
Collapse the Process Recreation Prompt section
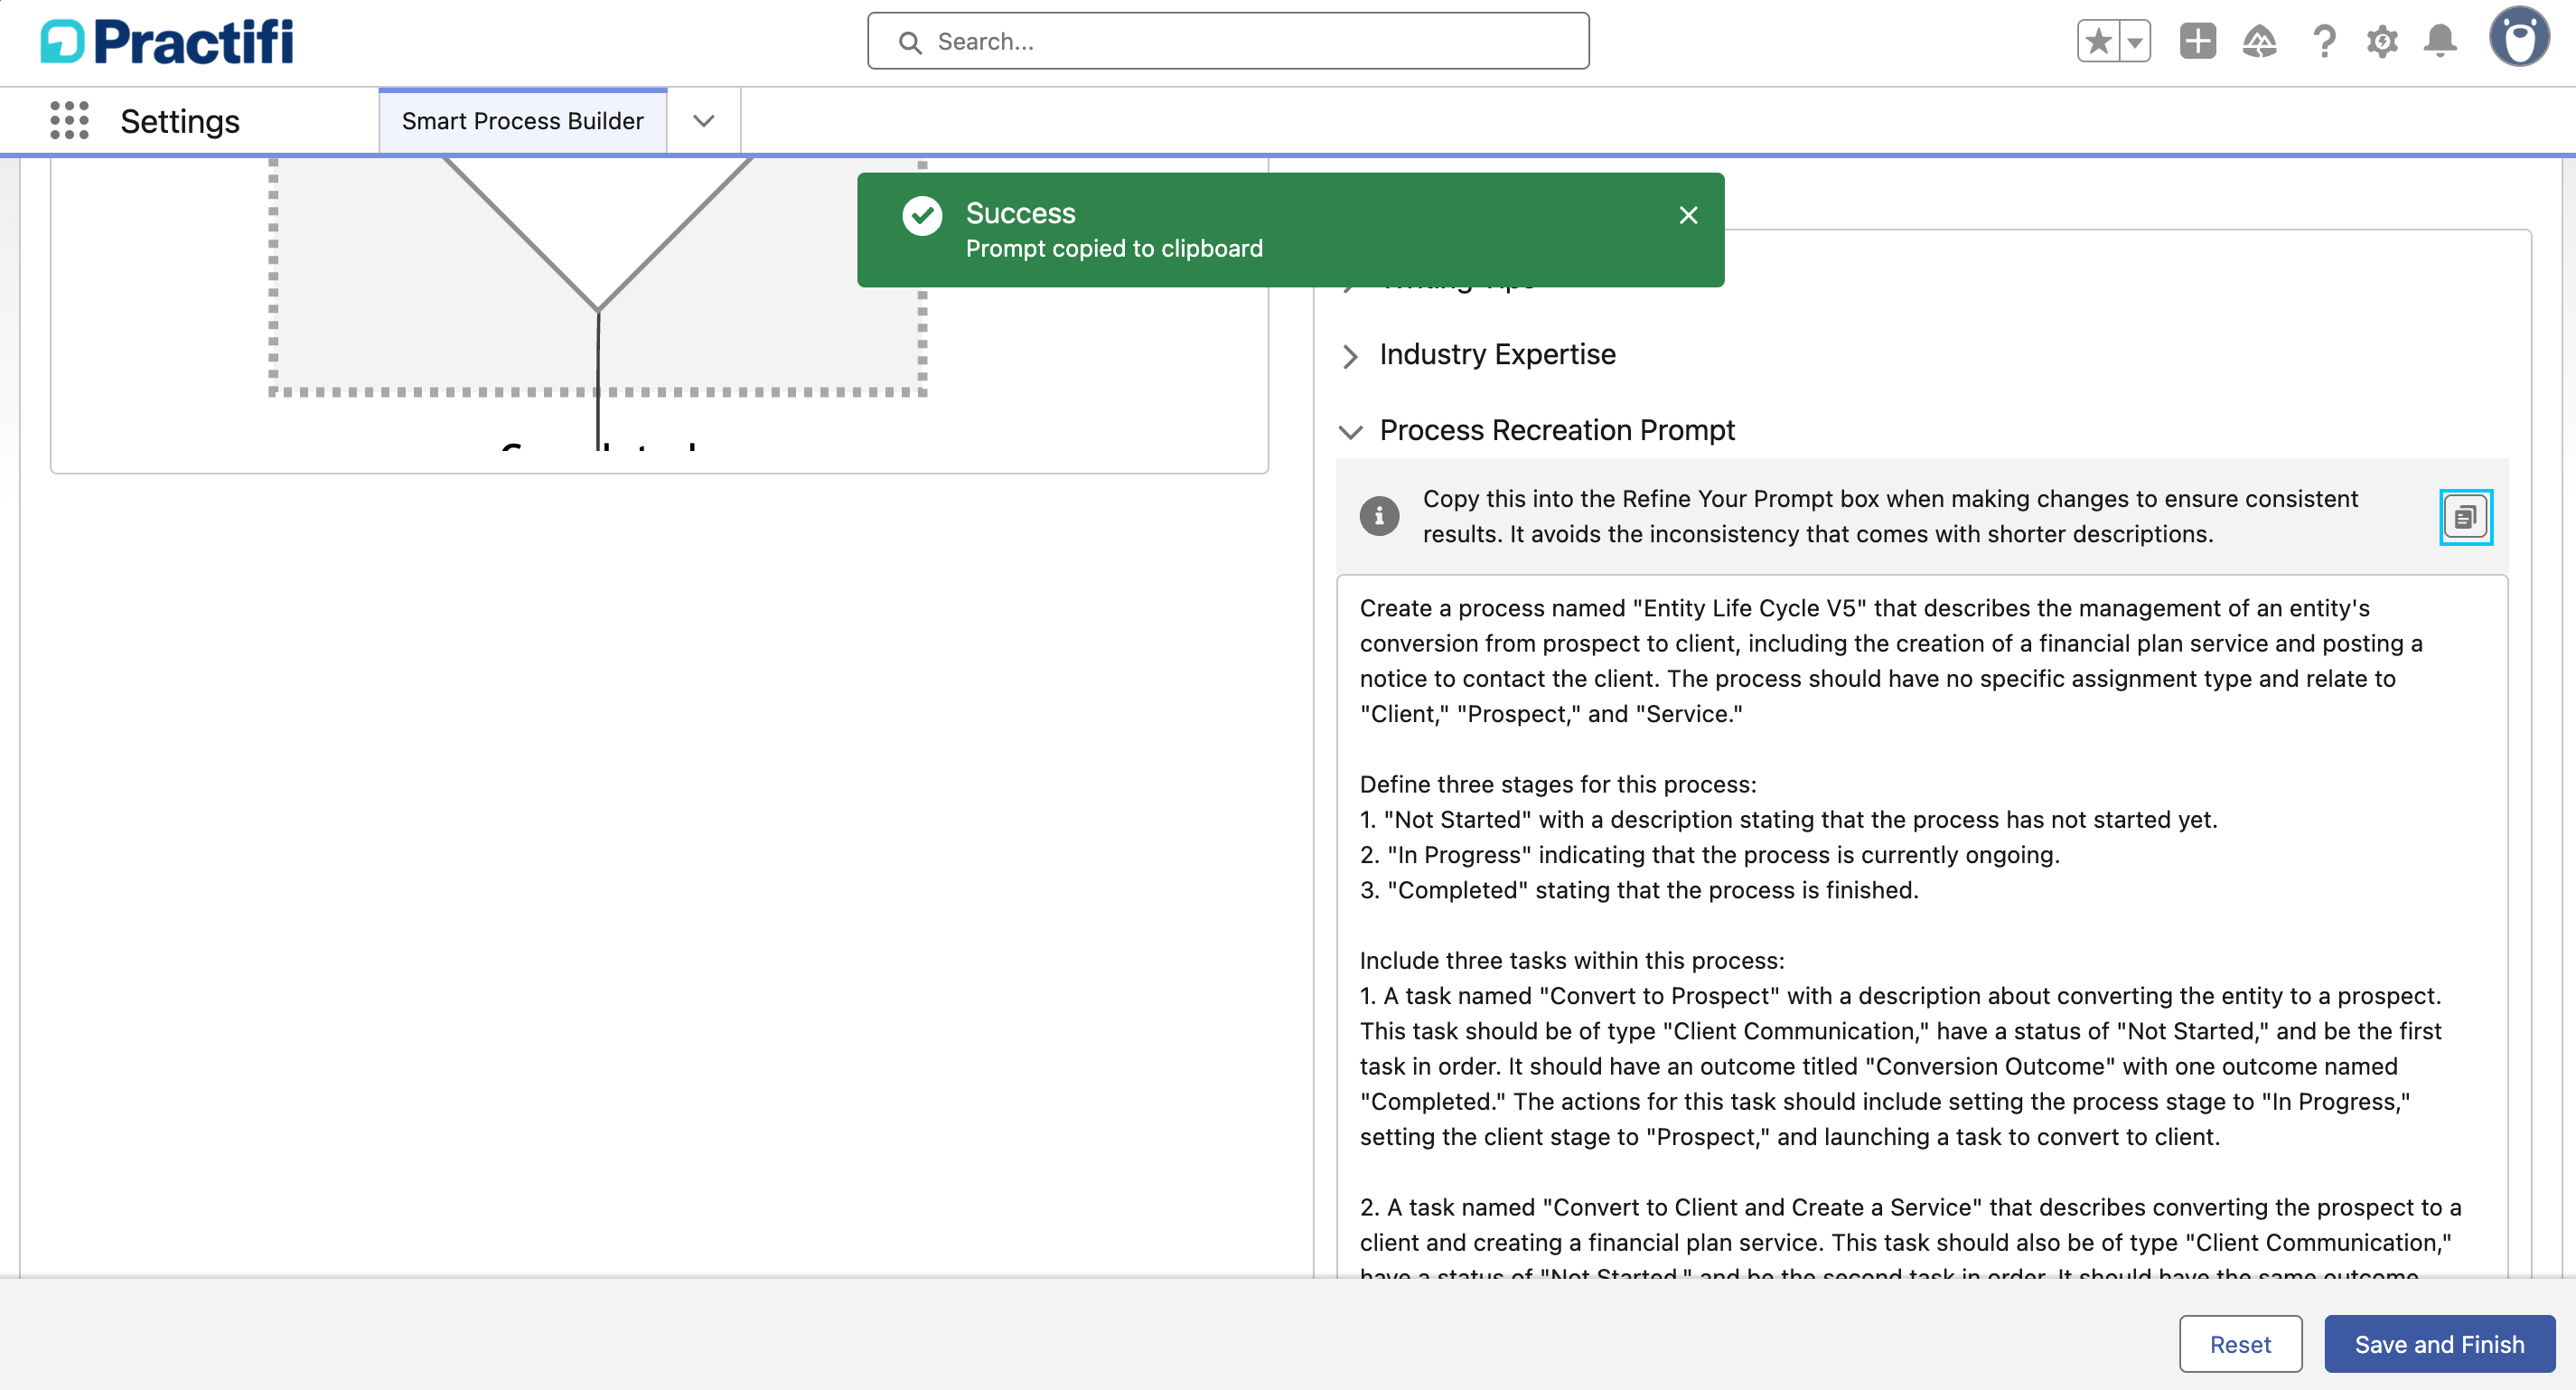point(1557,431)
